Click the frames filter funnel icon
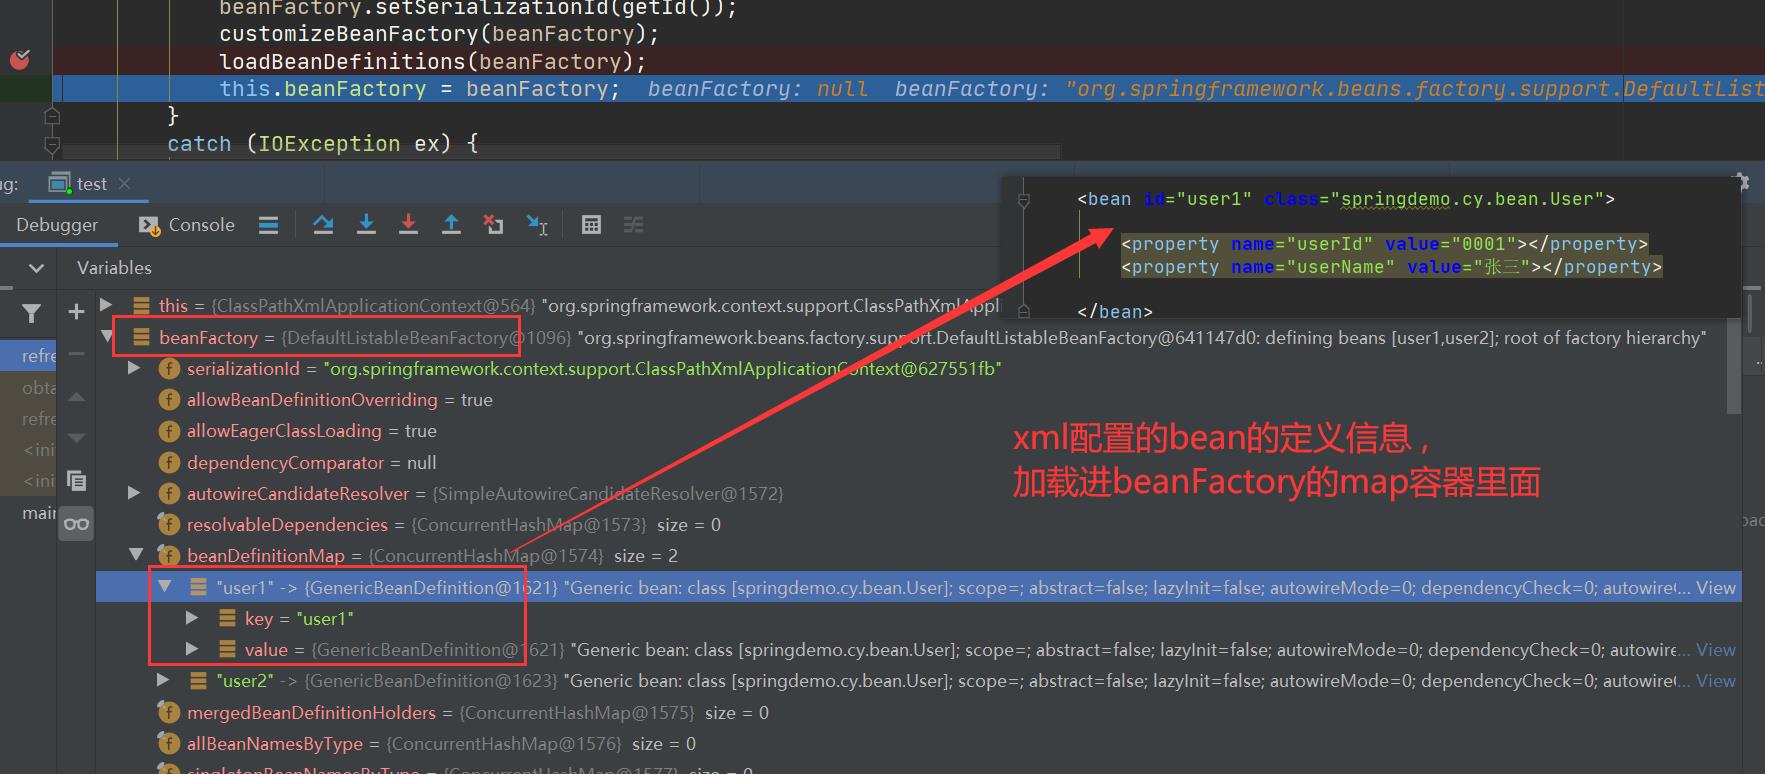This screenshot has height=774, width=1765. pyautogui.click(x=32, y=314)
